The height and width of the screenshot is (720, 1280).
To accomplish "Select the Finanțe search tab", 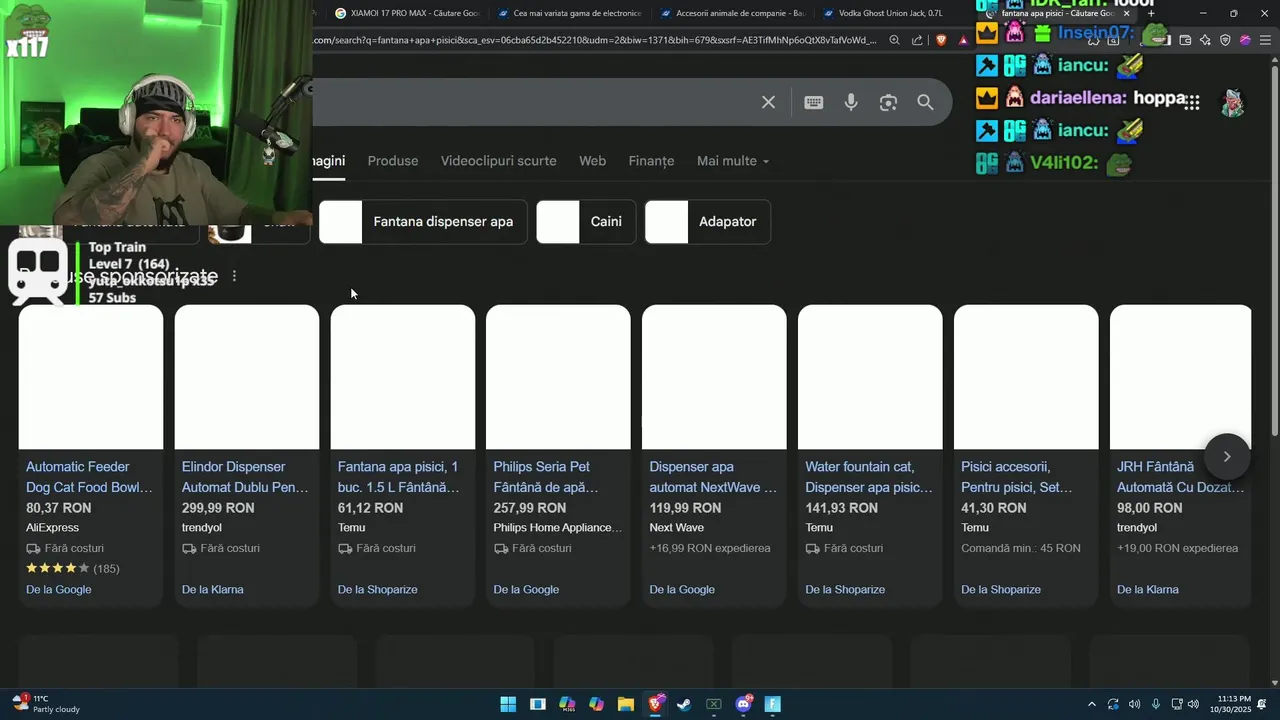I will pos(651,161).
